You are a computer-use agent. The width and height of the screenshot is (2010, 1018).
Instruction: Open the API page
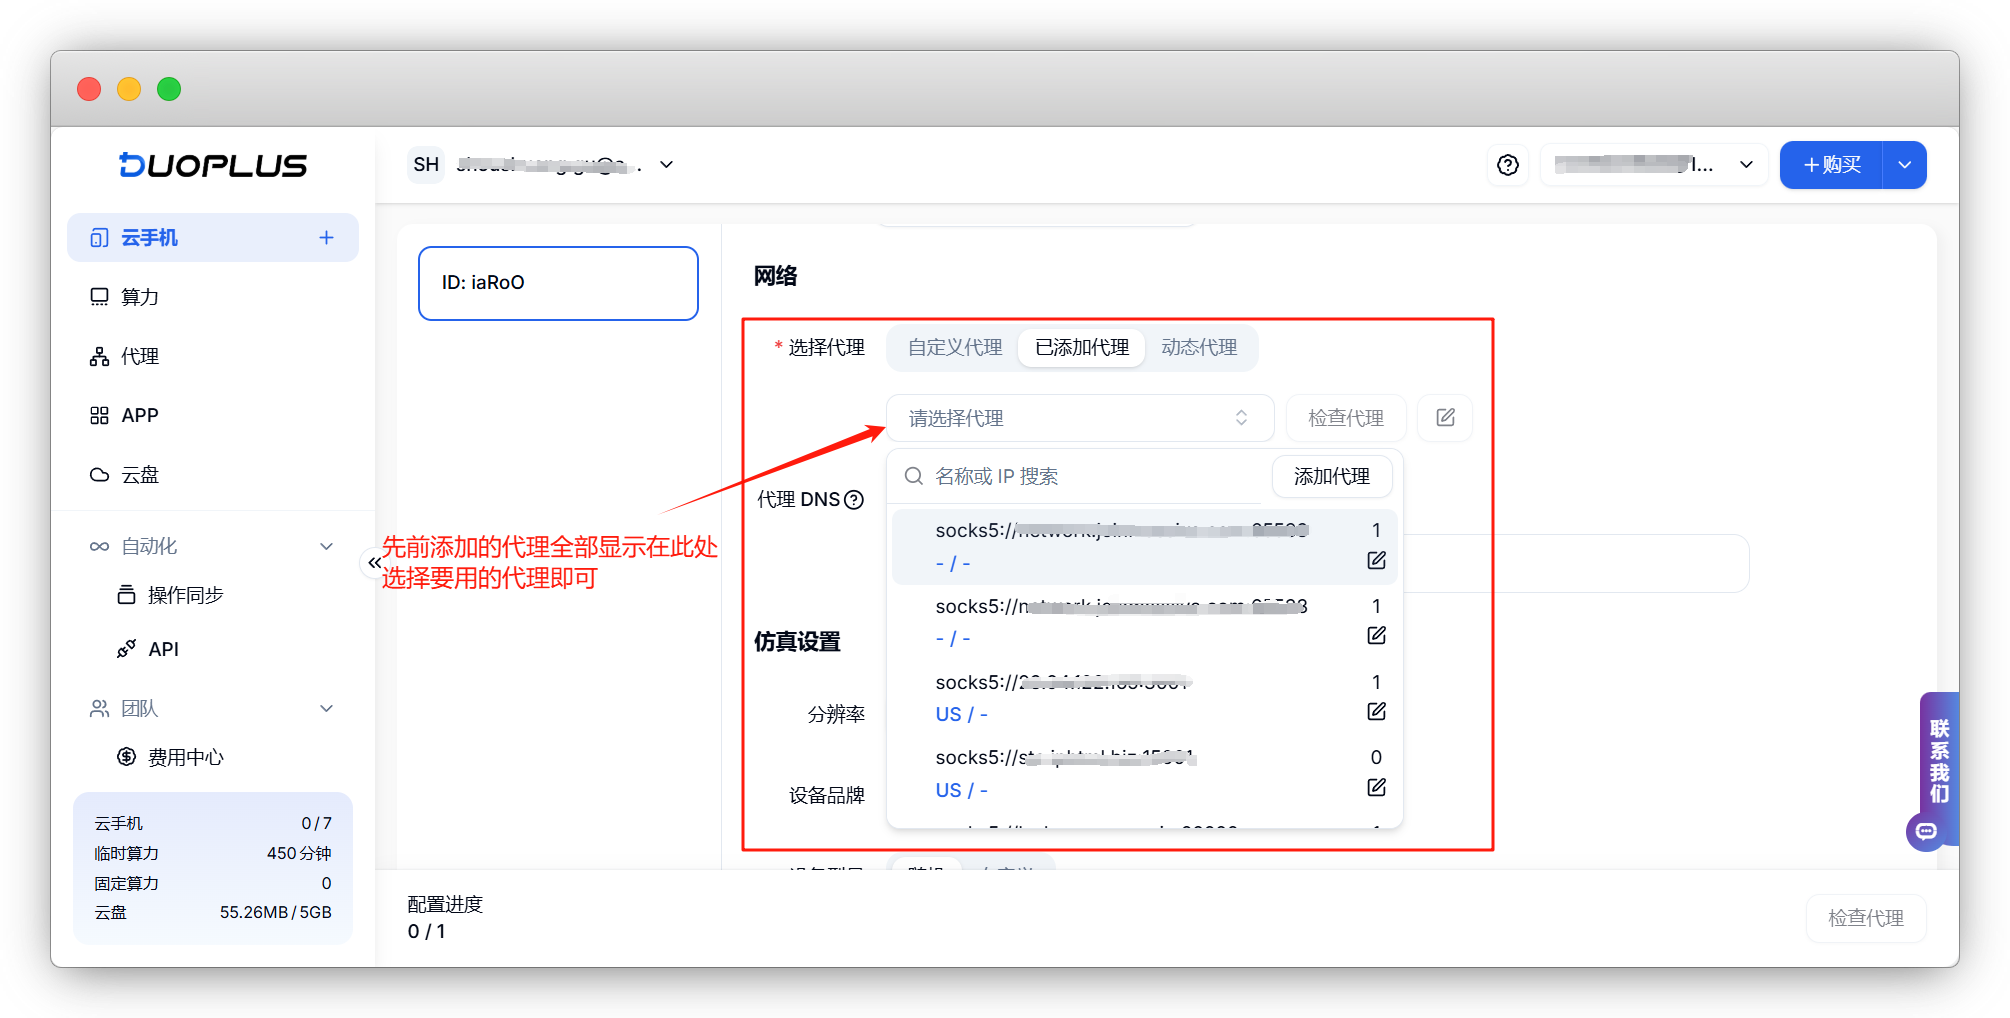click(163, 649)
